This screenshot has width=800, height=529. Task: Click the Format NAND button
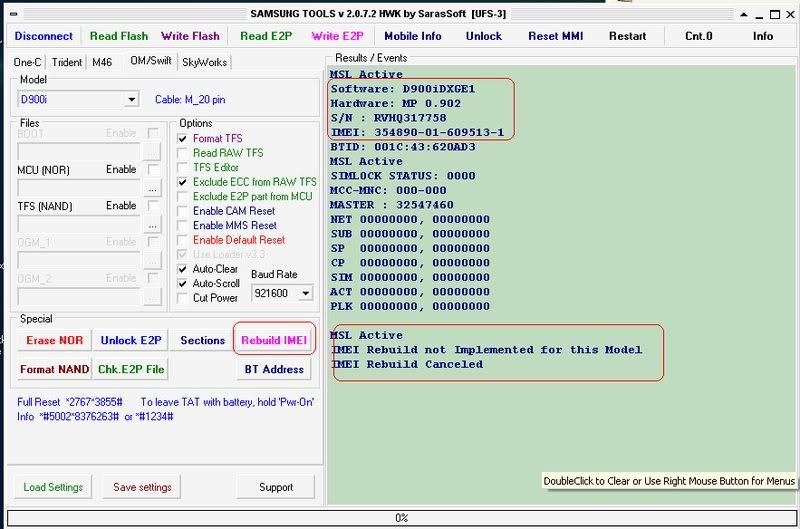(55, 369)
